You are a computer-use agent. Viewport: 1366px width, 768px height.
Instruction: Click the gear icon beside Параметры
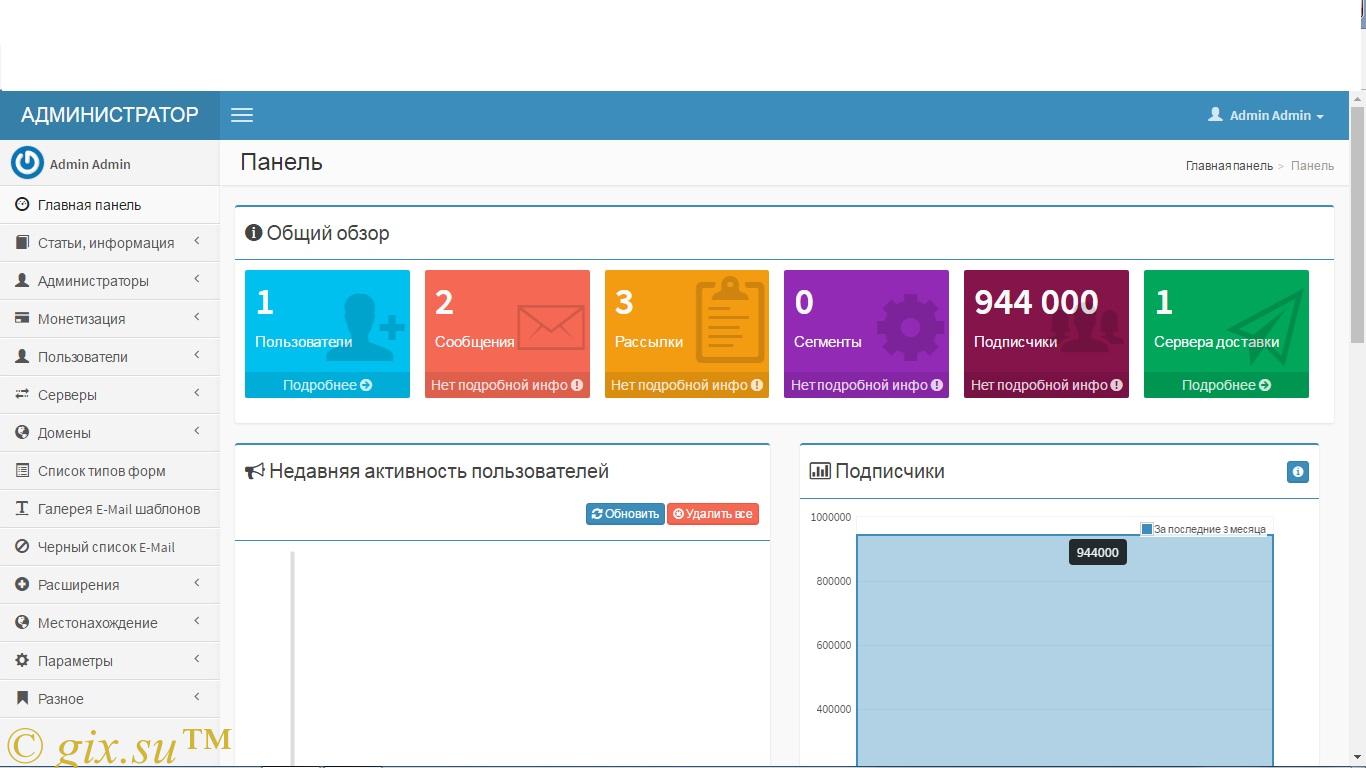tap(22, 660)
